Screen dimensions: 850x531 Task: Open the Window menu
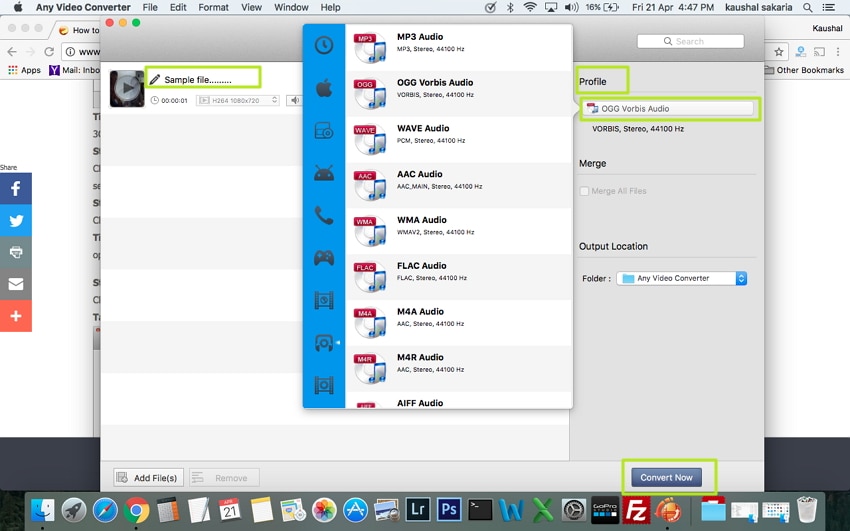pos(291,8)
